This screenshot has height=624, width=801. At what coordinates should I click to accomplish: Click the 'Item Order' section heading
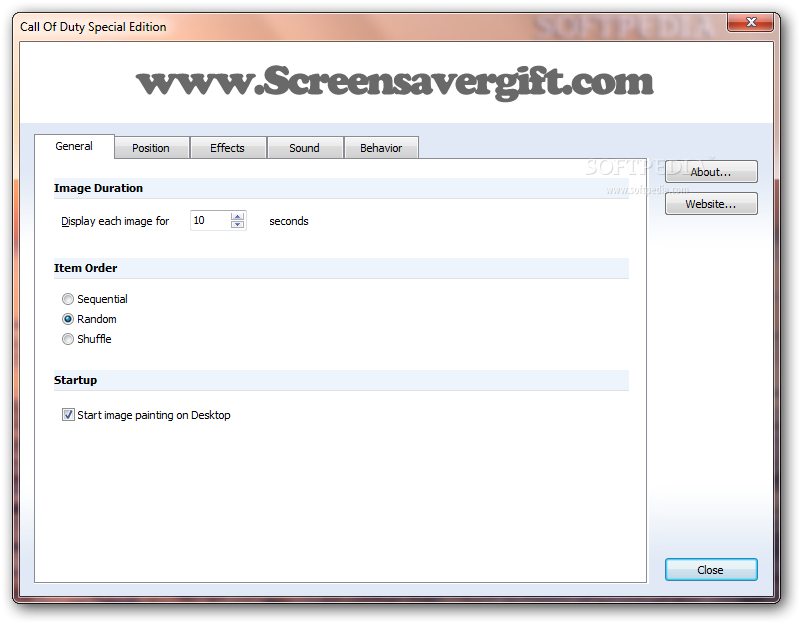[x=86, y=268]
